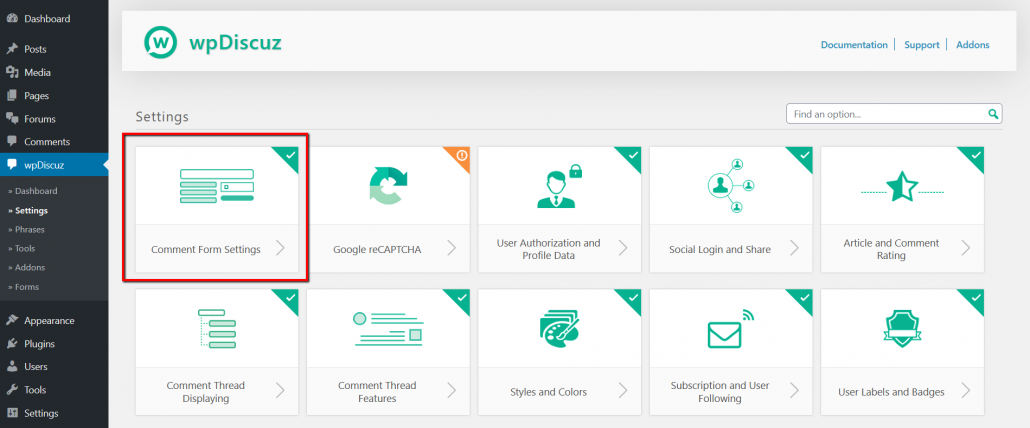Click the chevron beside Comment Thread Features
1030x428 pixels.
[x=452, y=391]
